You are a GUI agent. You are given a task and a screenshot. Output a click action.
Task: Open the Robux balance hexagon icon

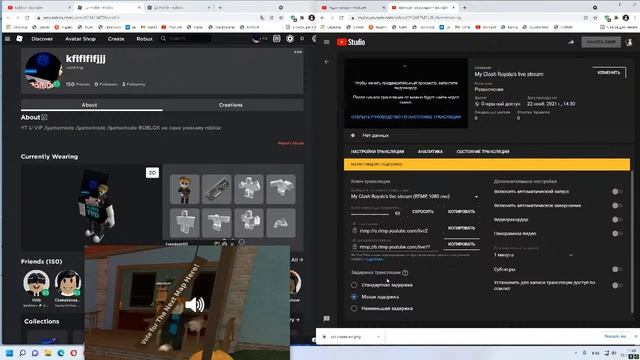coord(290,39)
